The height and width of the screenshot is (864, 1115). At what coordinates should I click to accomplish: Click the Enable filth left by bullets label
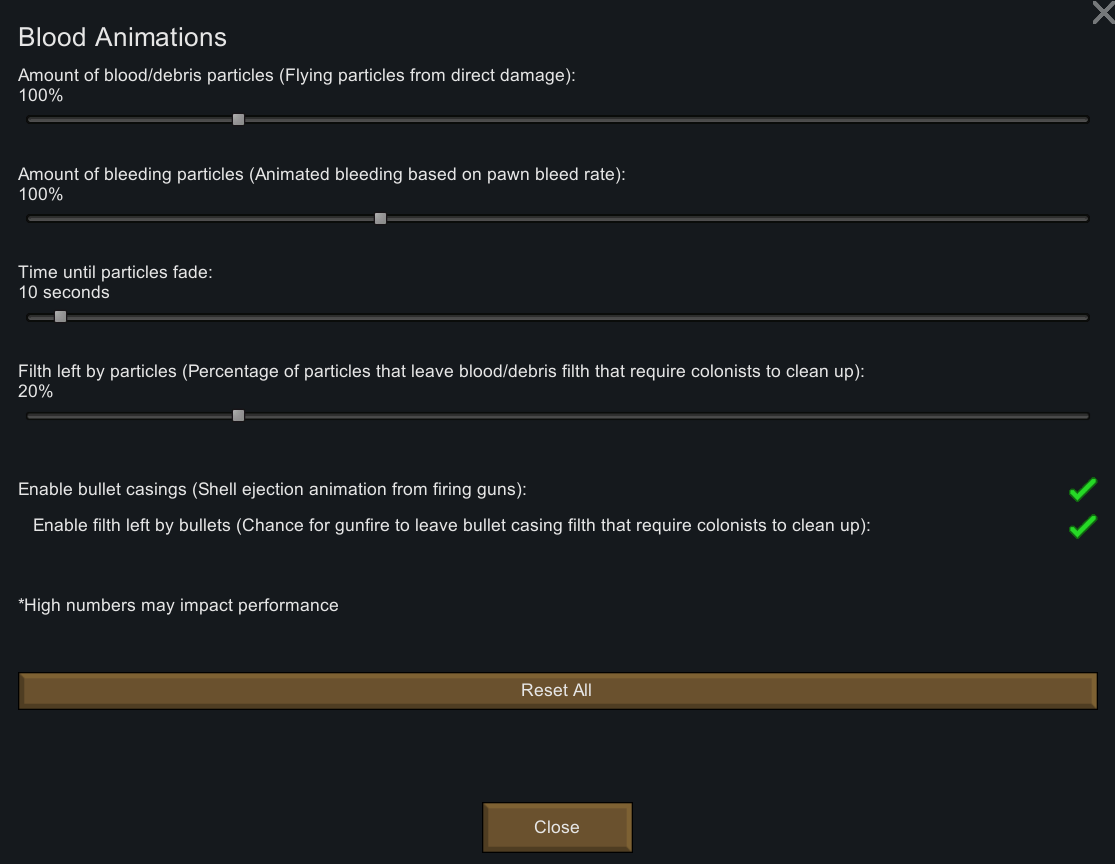452,526
